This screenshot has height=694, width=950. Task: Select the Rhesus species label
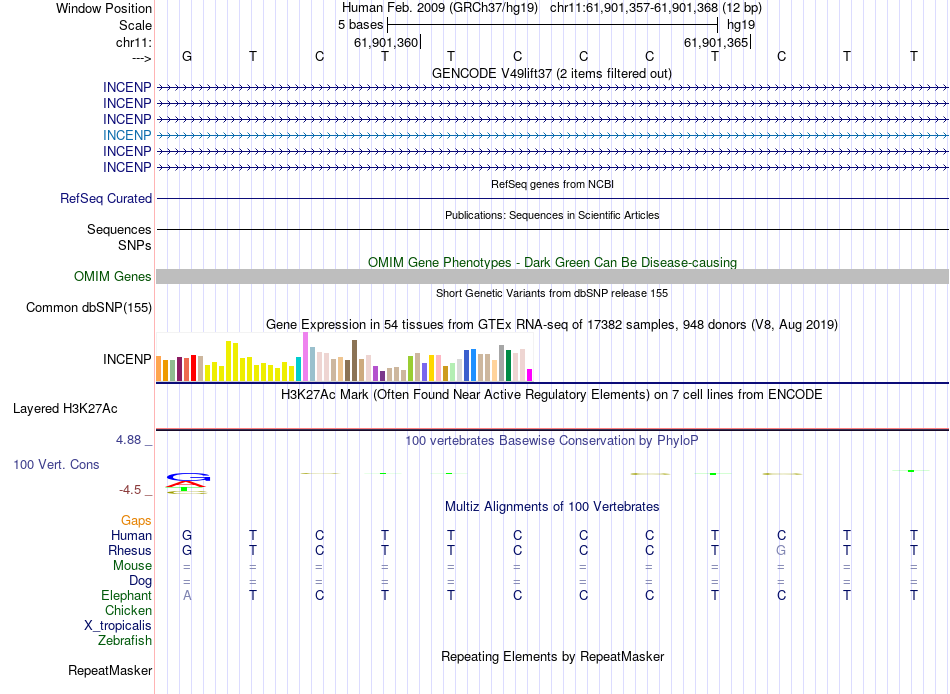[x=130, y=550]
